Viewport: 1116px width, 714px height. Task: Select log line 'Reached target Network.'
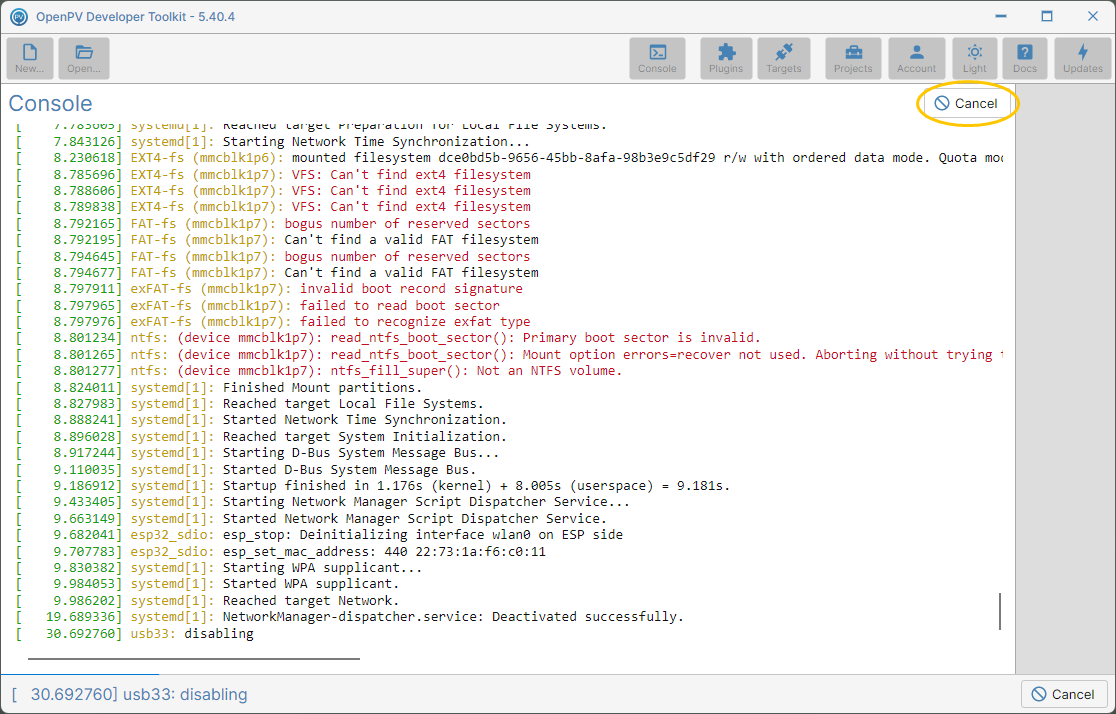208,601
